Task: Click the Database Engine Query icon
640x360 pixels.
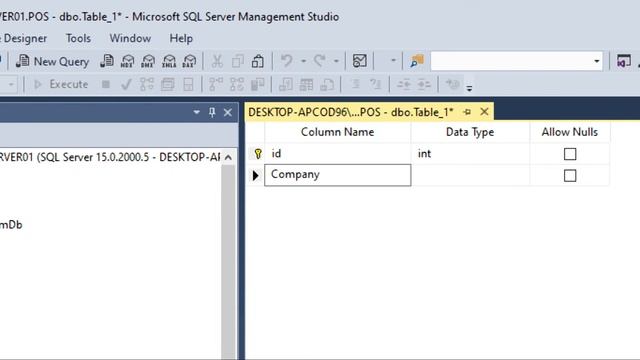Action: [107, 61]
